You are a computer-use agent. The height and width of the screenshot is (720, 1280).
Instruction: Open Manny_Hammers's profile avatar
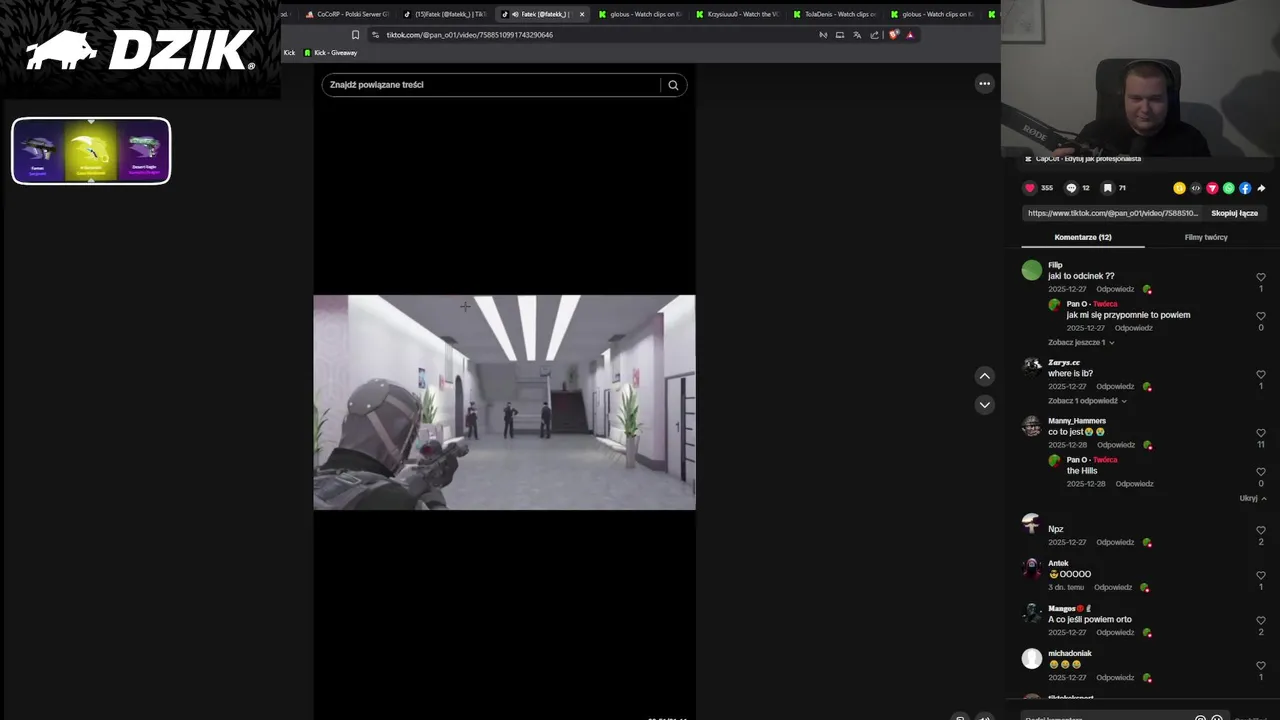click(1031, 426)
